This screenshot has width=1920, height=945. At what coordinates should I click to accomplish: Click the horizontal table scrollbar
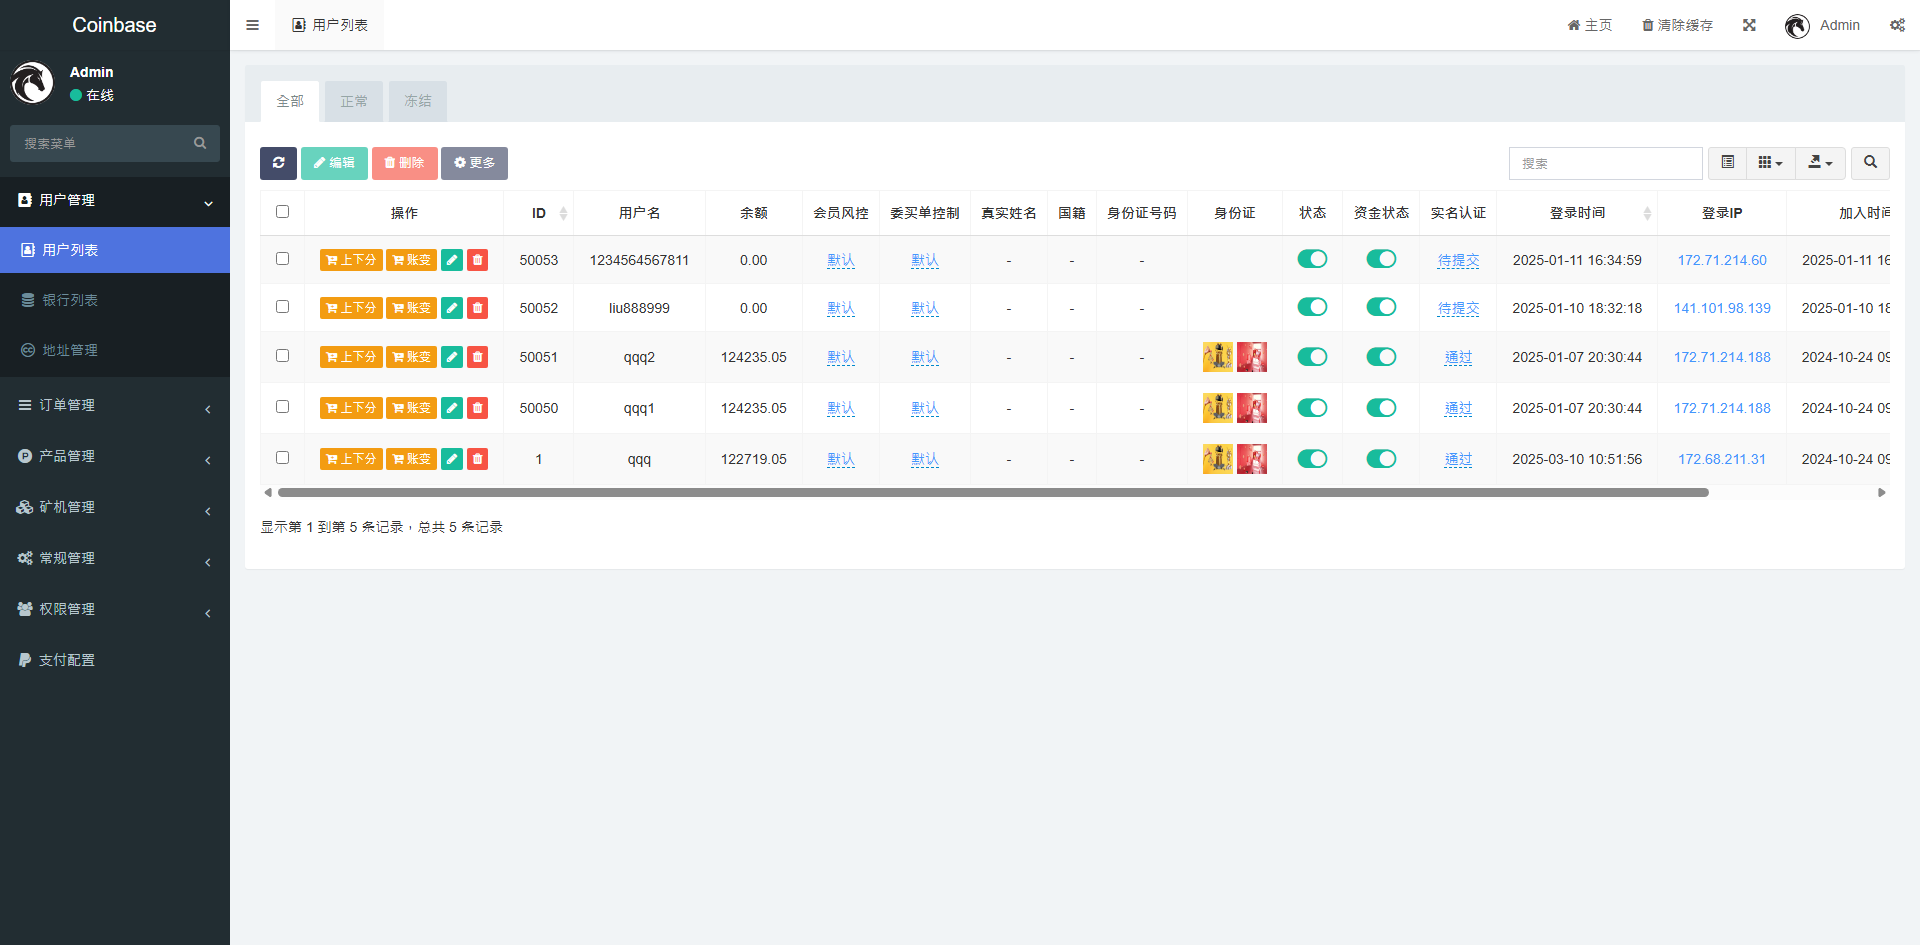[x=993, y=492]
